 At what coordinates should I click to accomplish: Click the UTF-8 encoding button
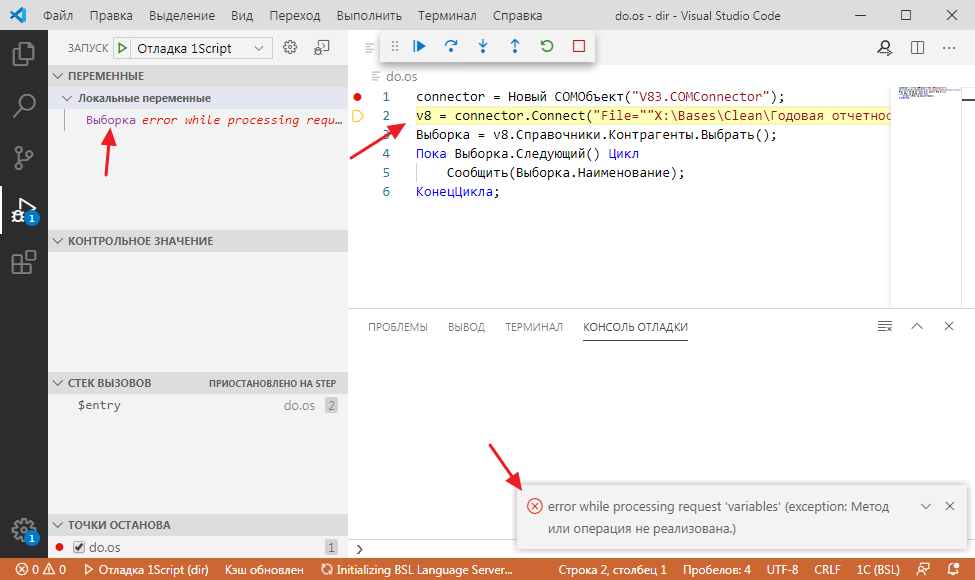tap(783, 568)
